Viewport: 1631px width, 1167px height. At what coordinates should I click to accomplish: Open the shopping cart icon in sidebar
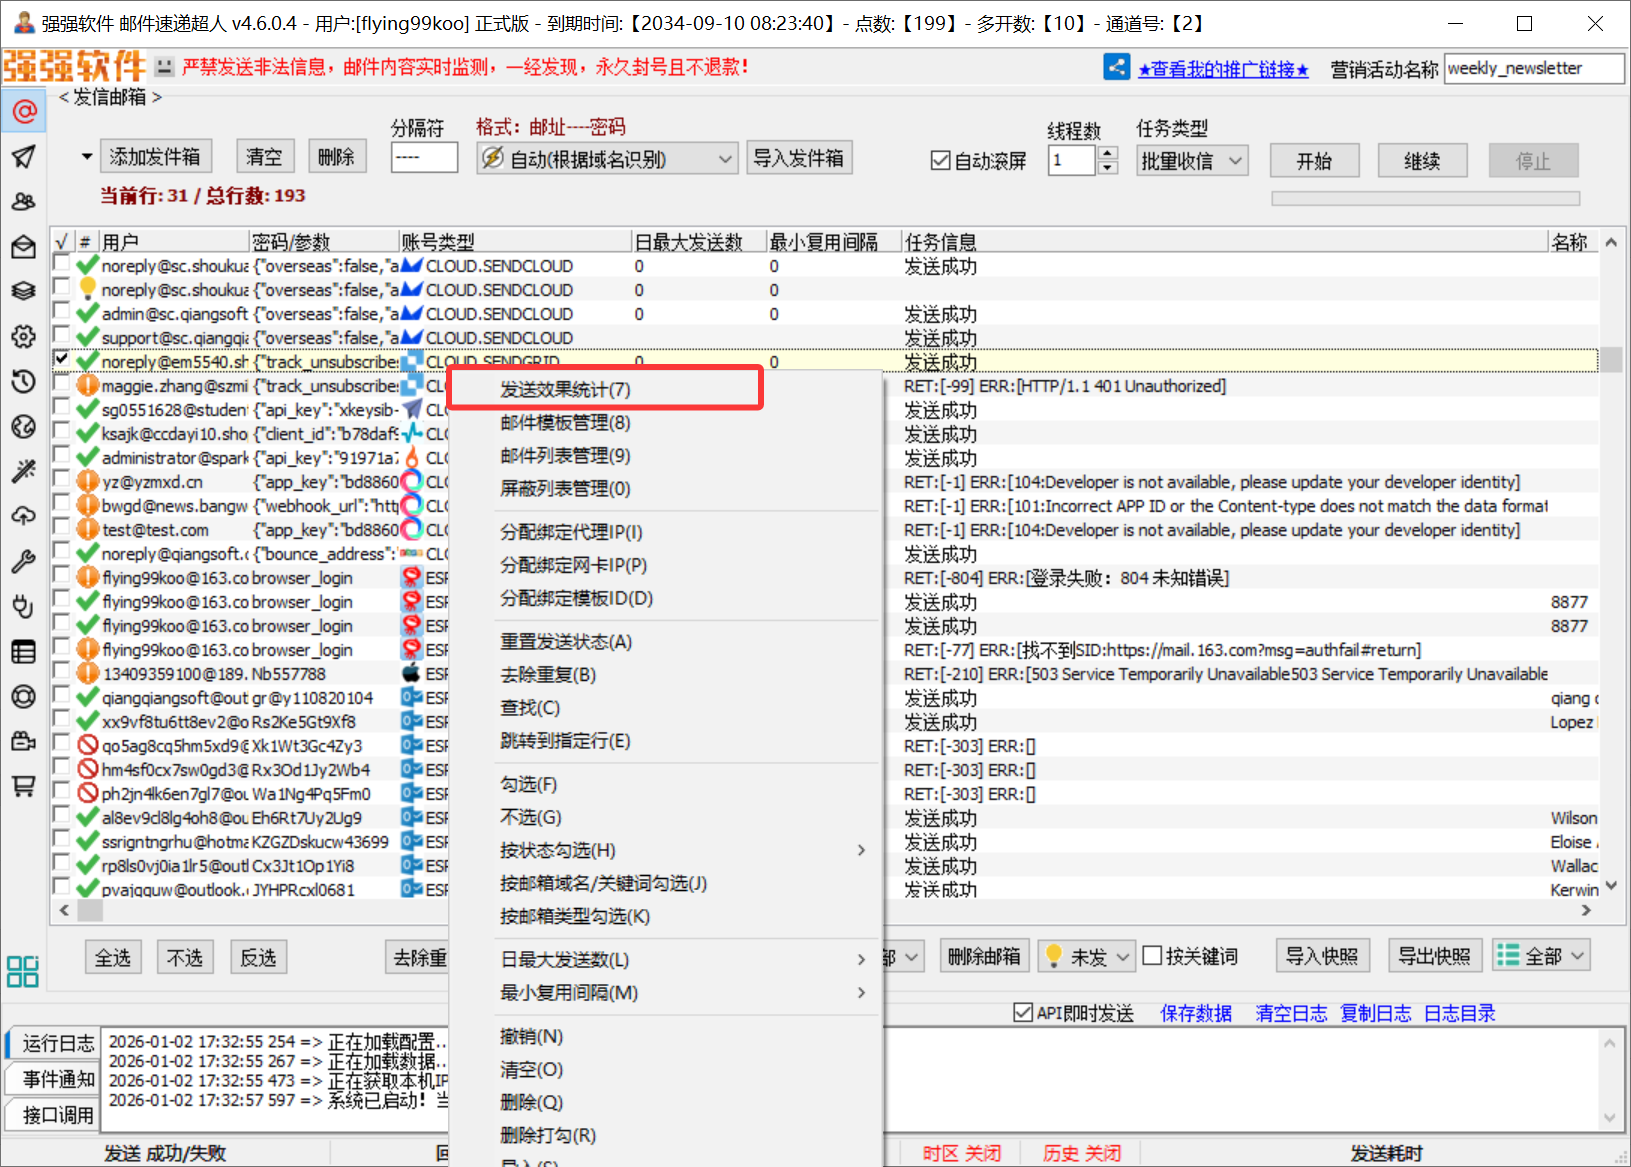pyautogui.click(x=23, y=786)
